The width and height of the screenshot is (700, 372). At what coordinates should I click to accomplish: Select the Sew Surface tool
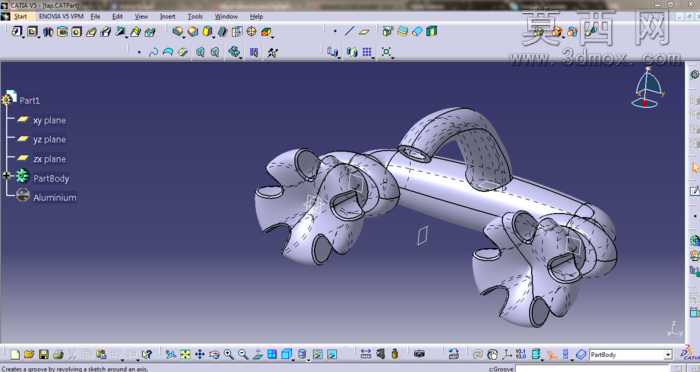pos(432,31)
